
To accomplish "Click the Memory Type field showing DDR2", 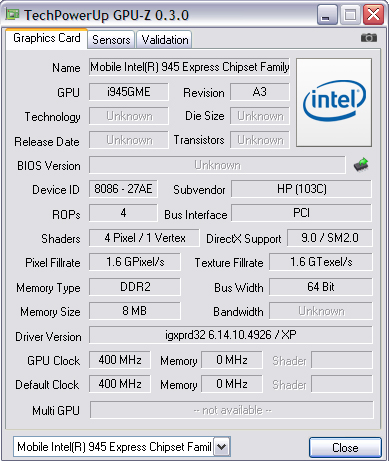I will [135, 287].
